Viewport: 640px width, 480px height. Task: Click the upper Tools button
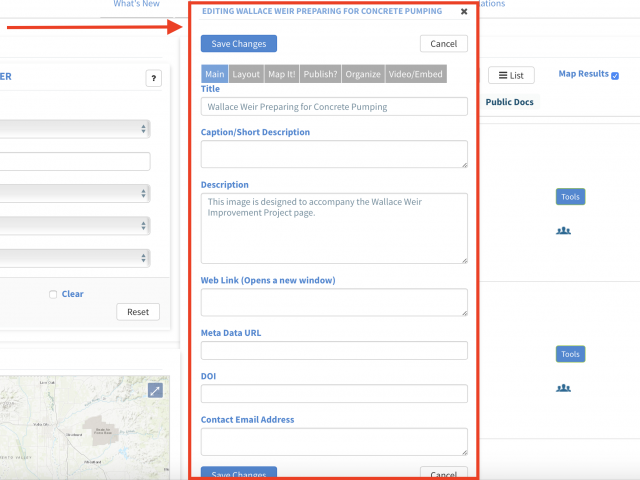pos(570,197)
